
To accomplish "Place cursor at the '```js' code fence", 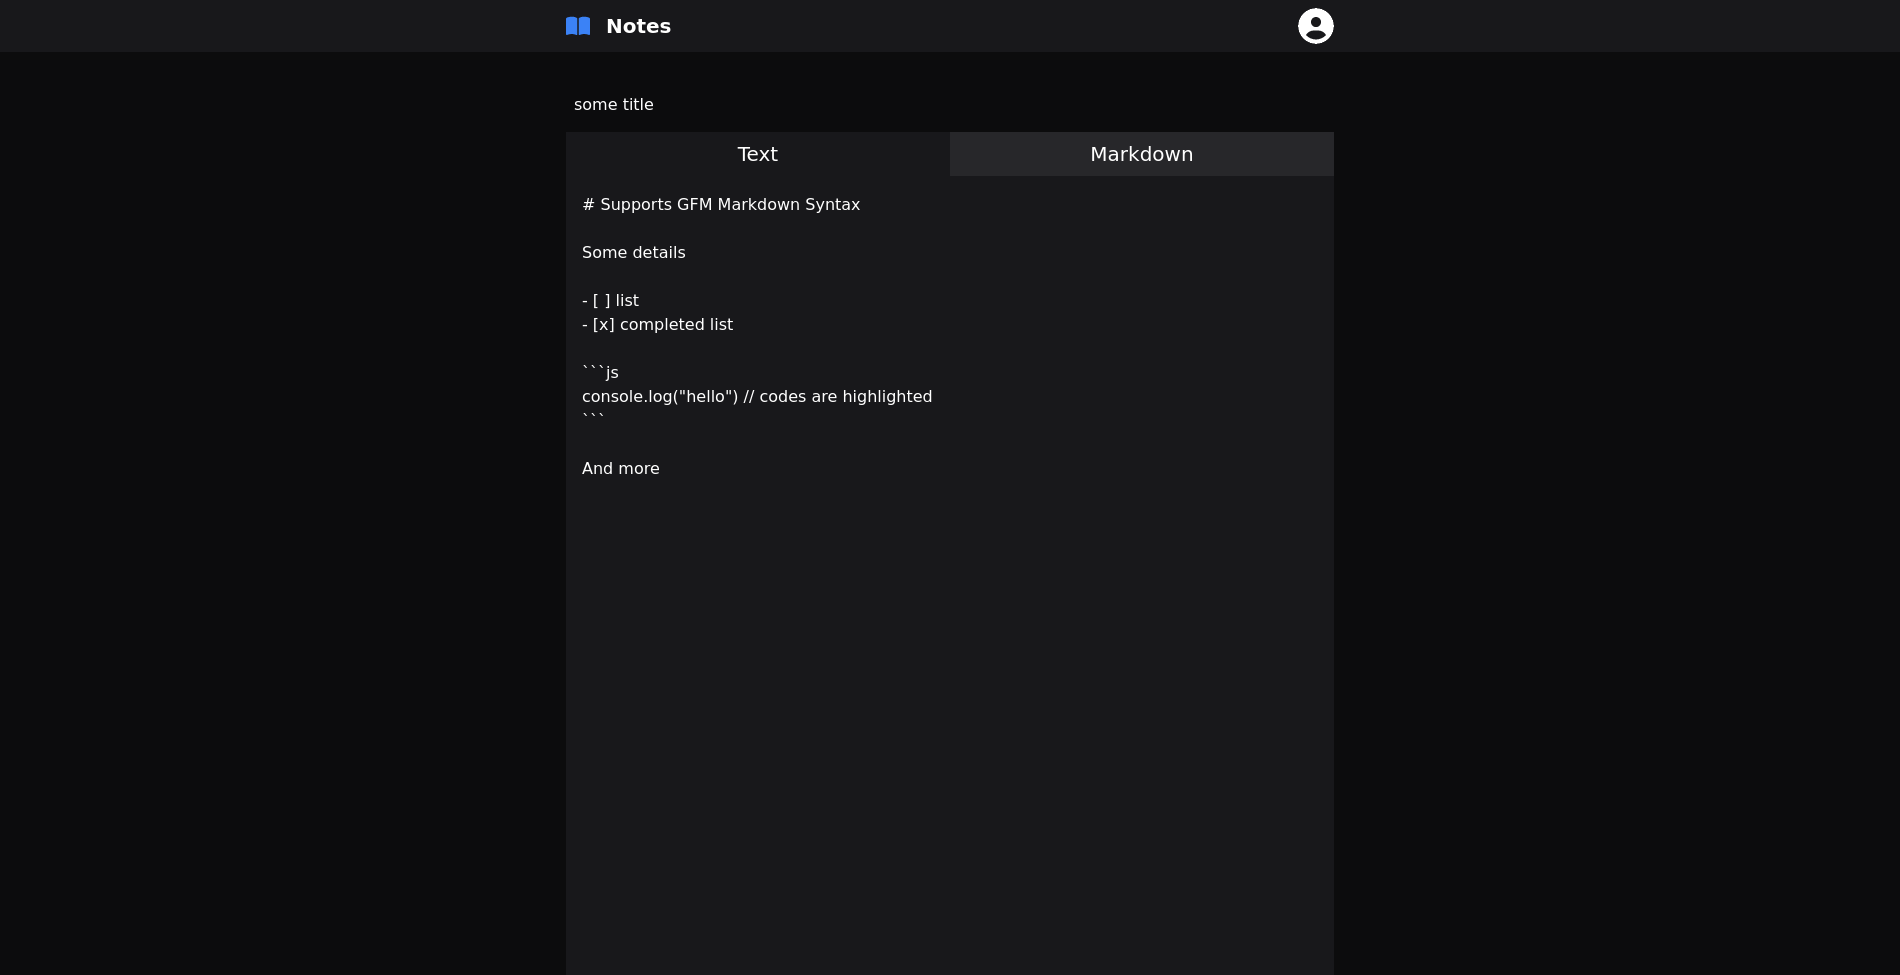I will [x=600, y=372].
